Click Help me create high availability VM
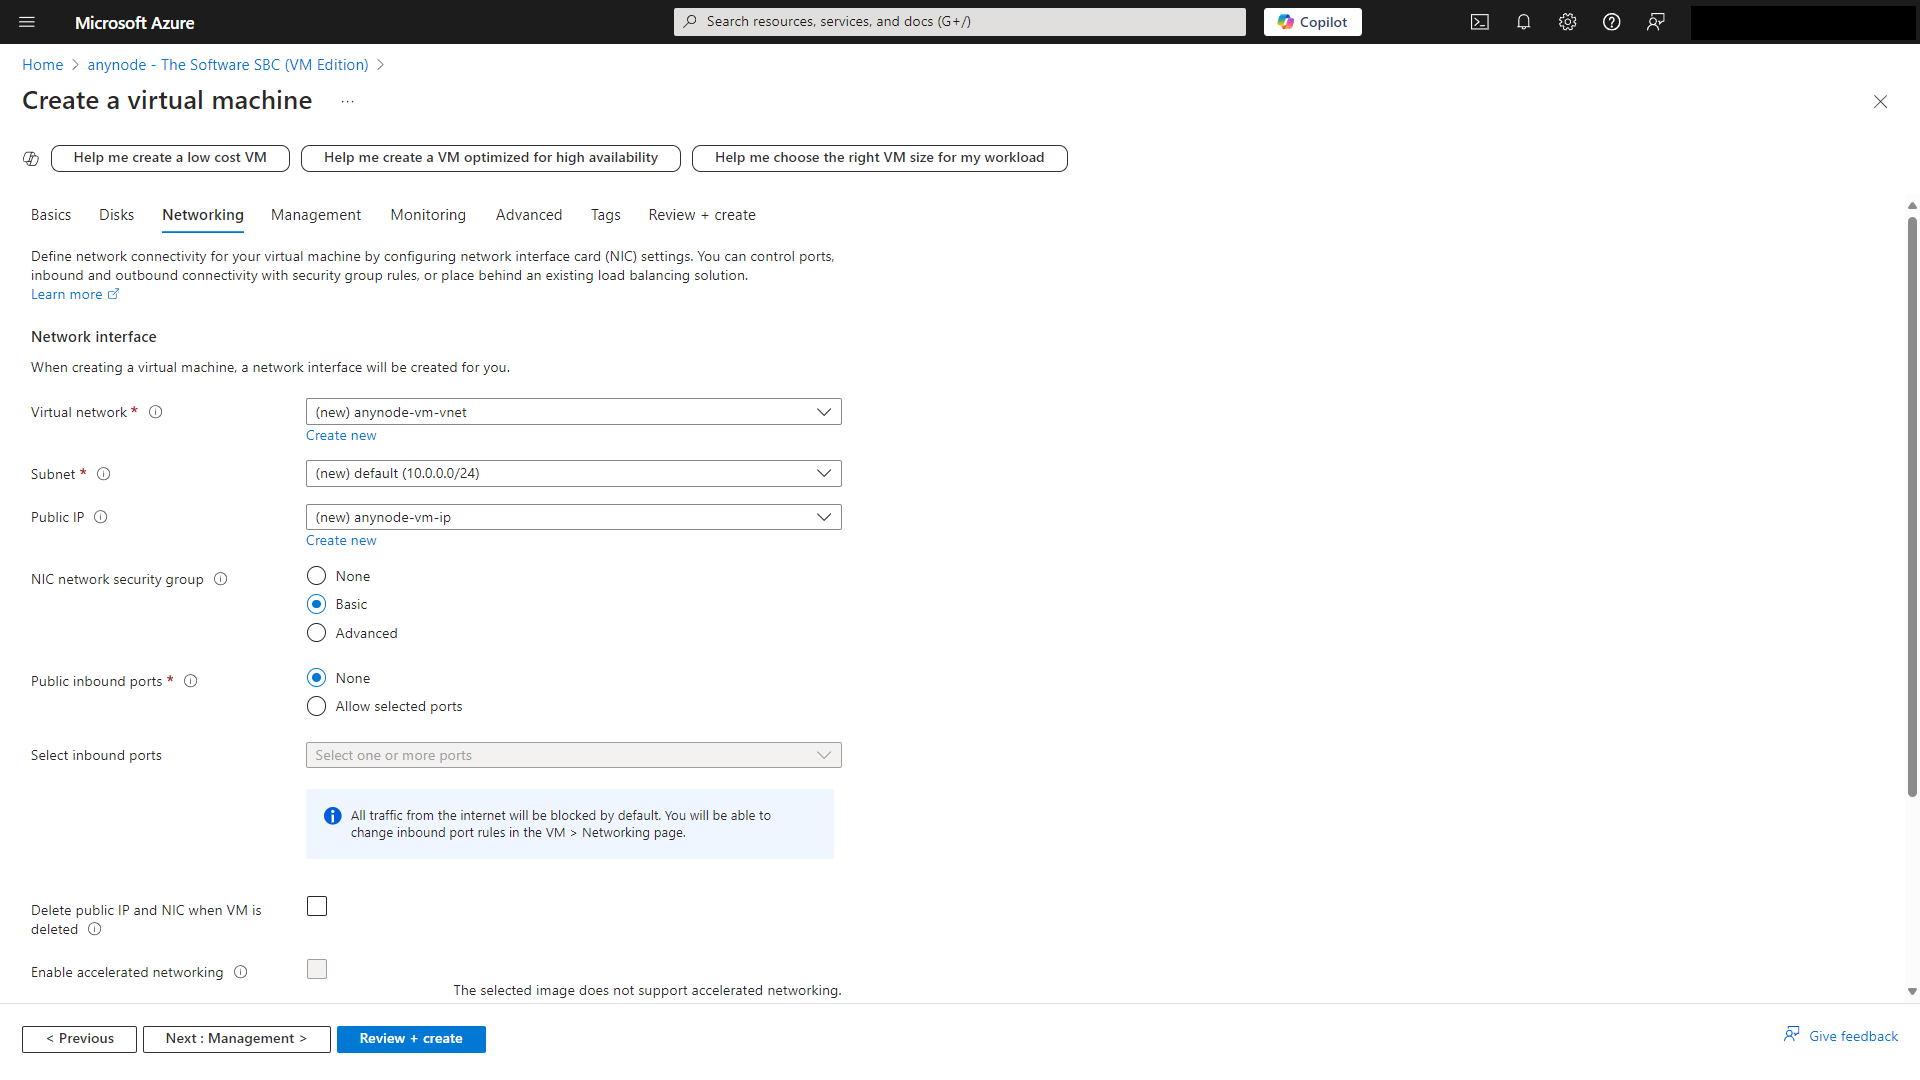The image size is (1920, 1080). click(491, 158)
